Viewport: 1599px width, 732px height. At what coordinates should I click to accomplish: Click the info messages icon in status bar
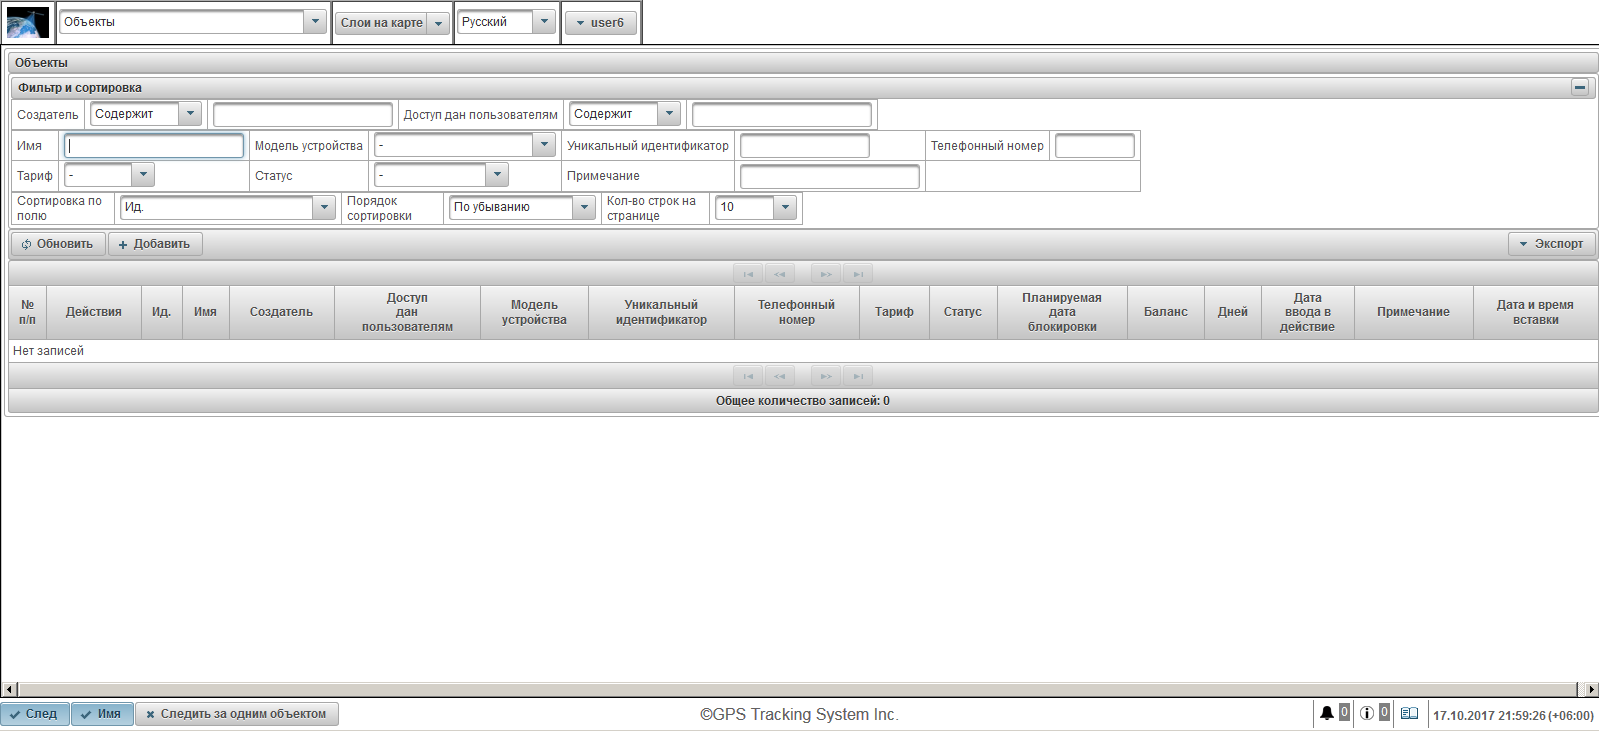(1366, 714)
